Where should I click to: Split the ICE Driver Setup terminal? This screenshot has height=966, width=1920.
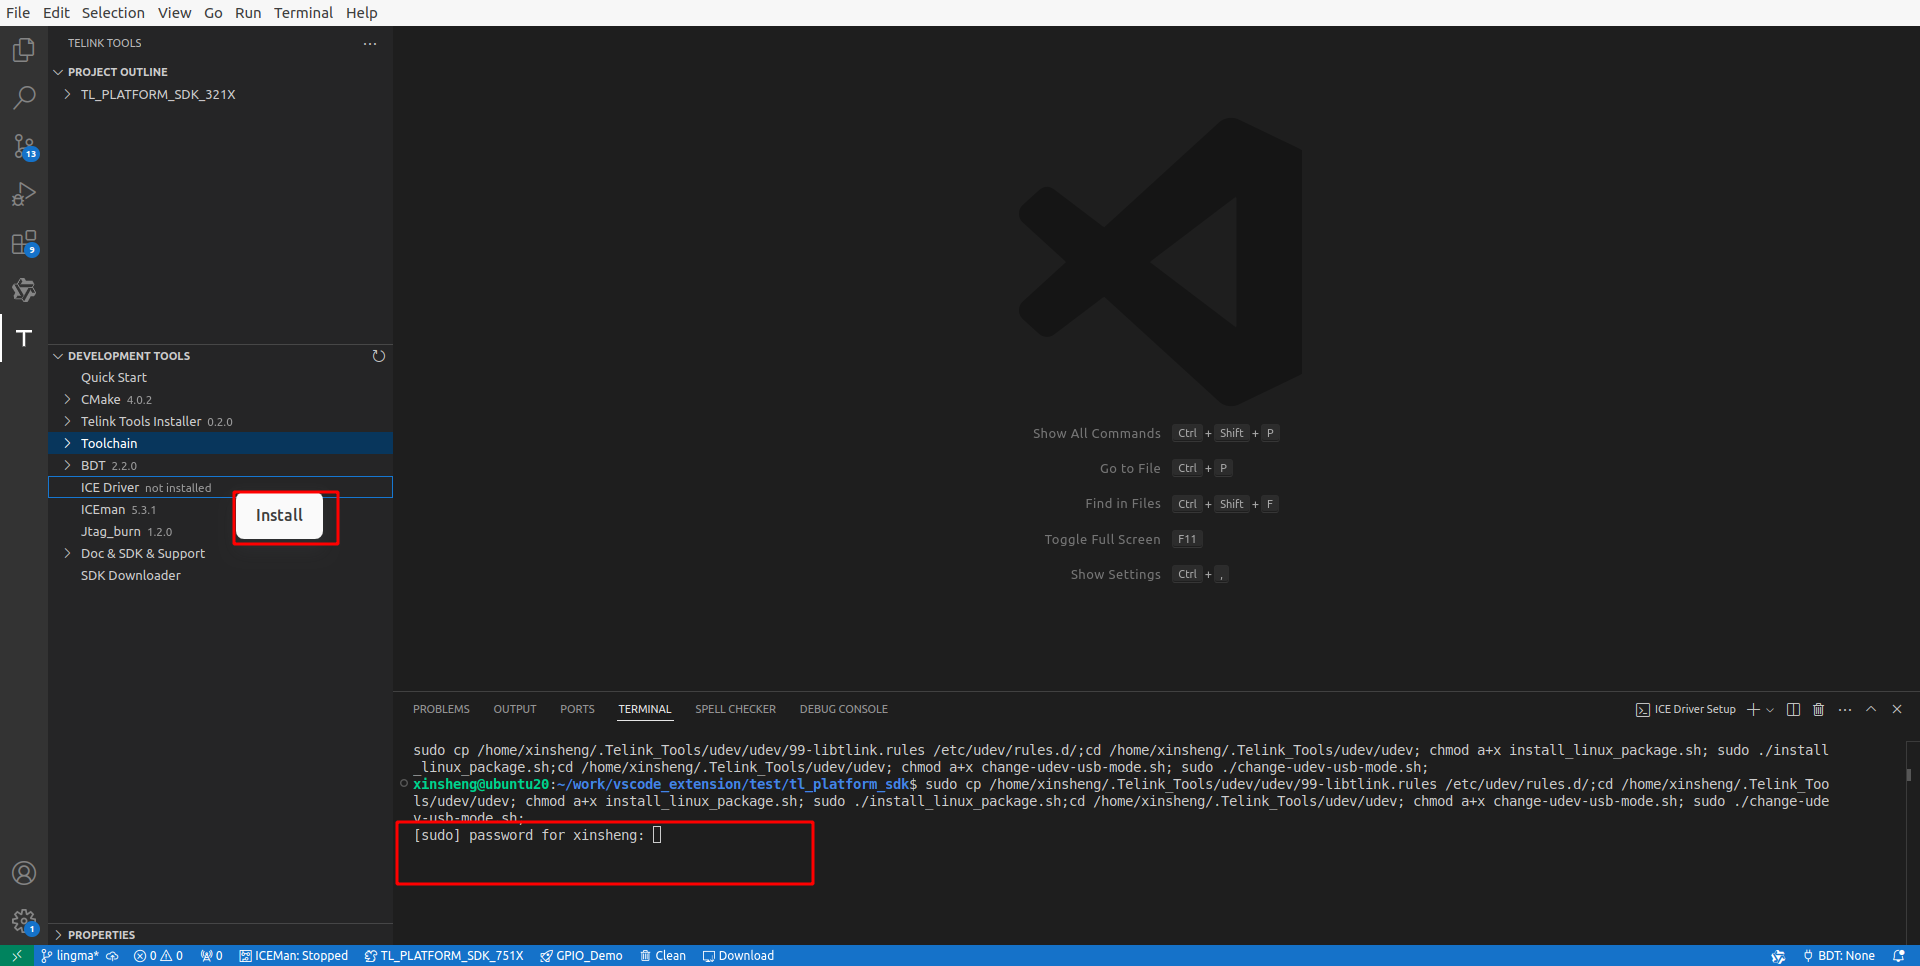[x=1793, y=709]
